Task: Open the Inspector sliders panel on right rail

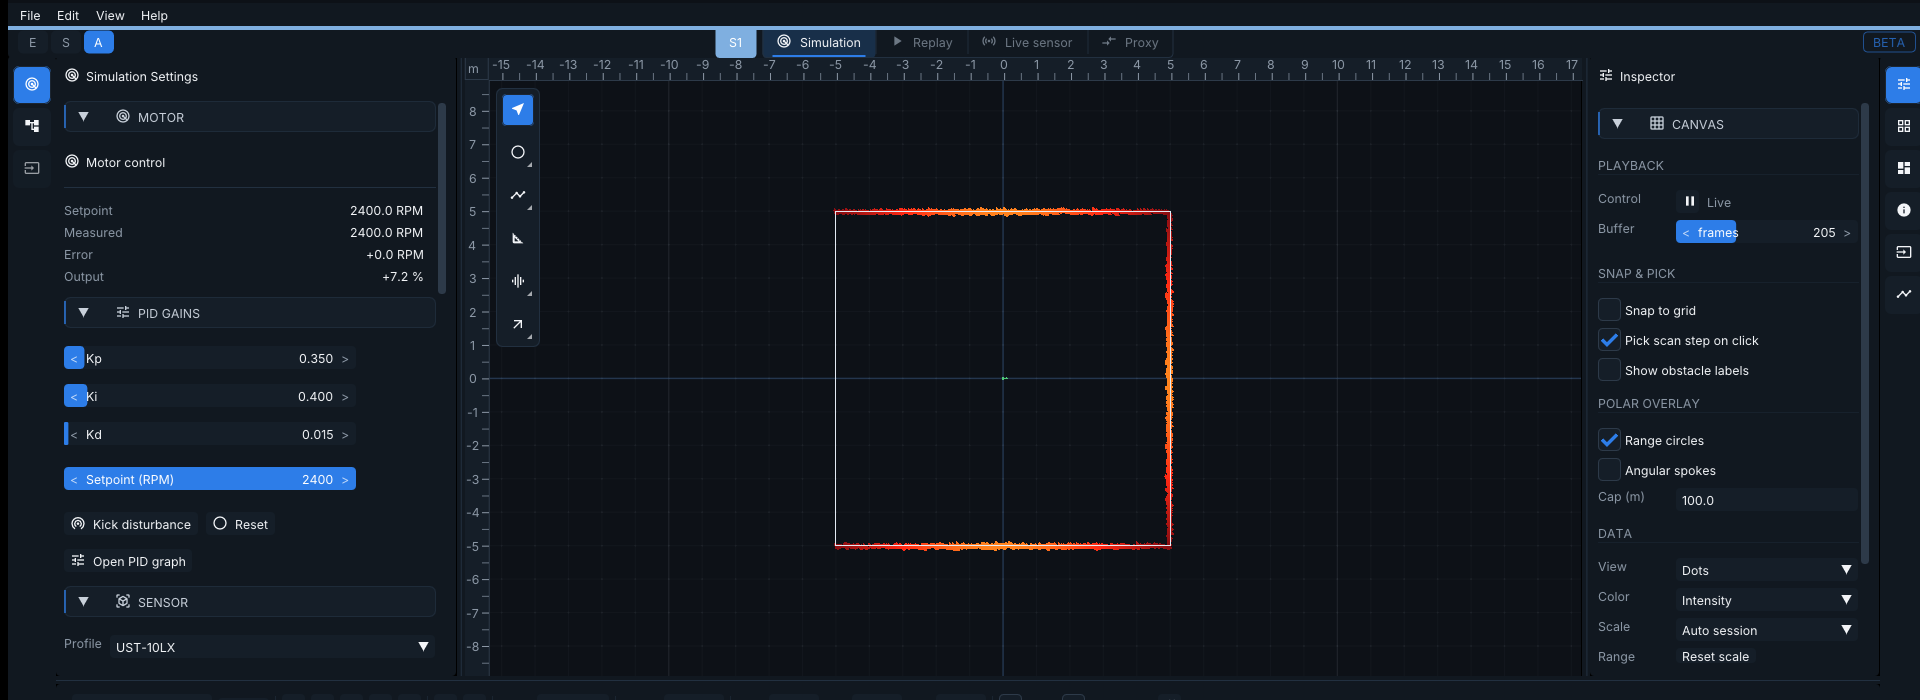Action: [1903, 85]
